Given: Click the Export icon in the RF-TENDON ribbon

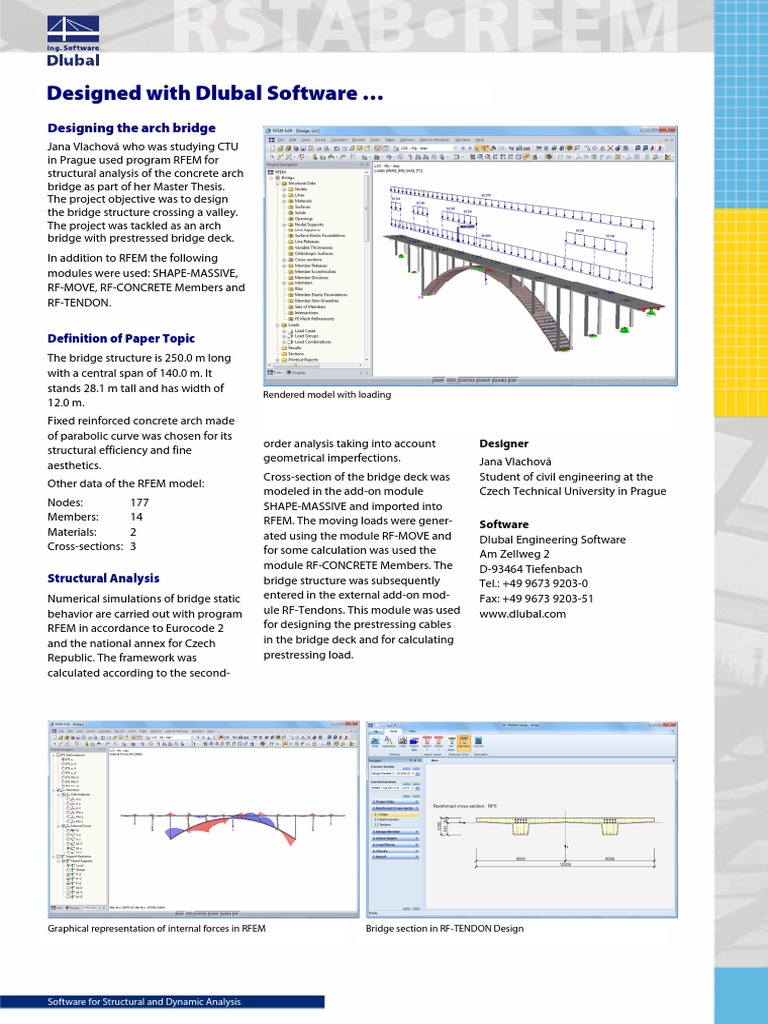Looking at the screenshot, I should (x=439, y=743).
